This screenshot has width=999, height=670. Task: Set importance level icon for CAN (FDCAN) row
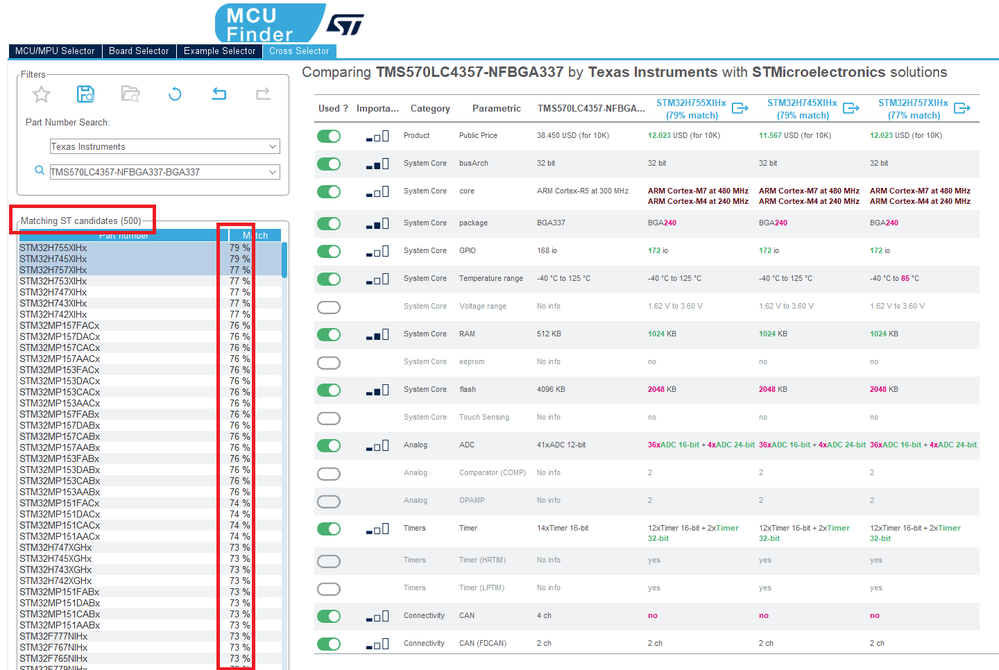pyautogui.click(x=377, y=644)
